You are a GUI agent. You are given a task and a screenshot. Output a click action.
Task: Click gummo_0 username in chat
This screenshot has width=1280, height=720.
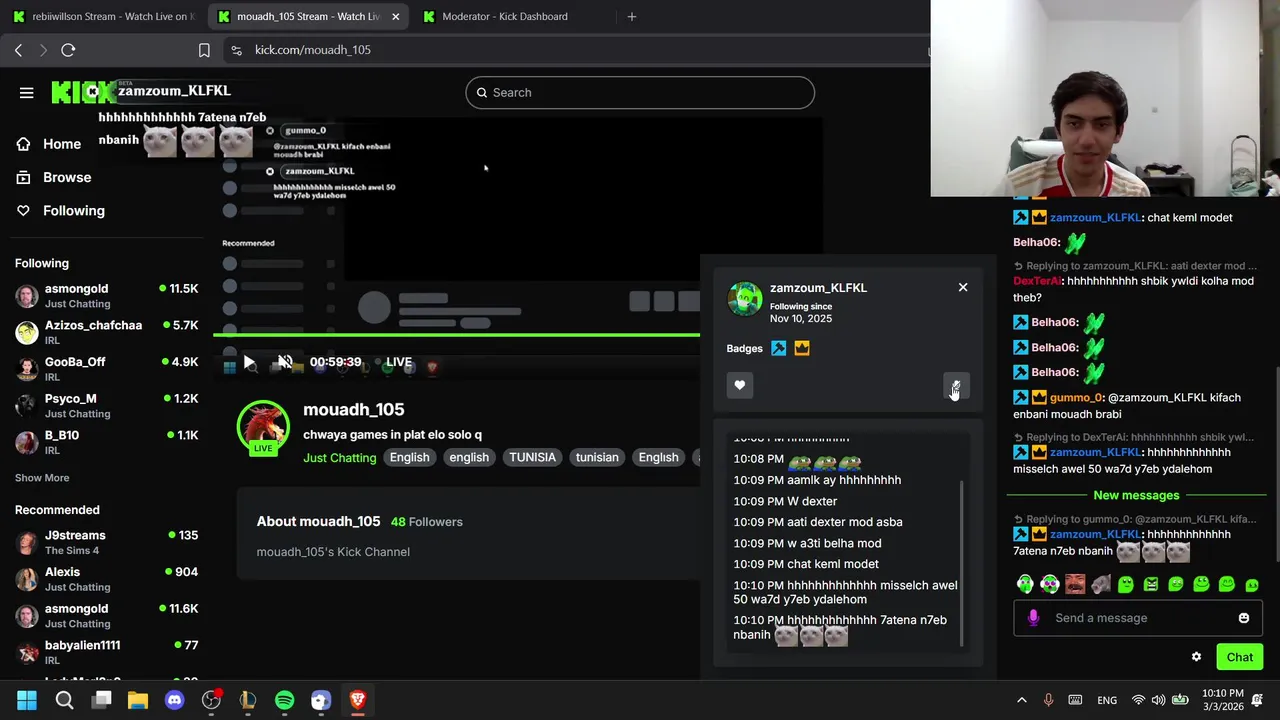point(1076,398)
